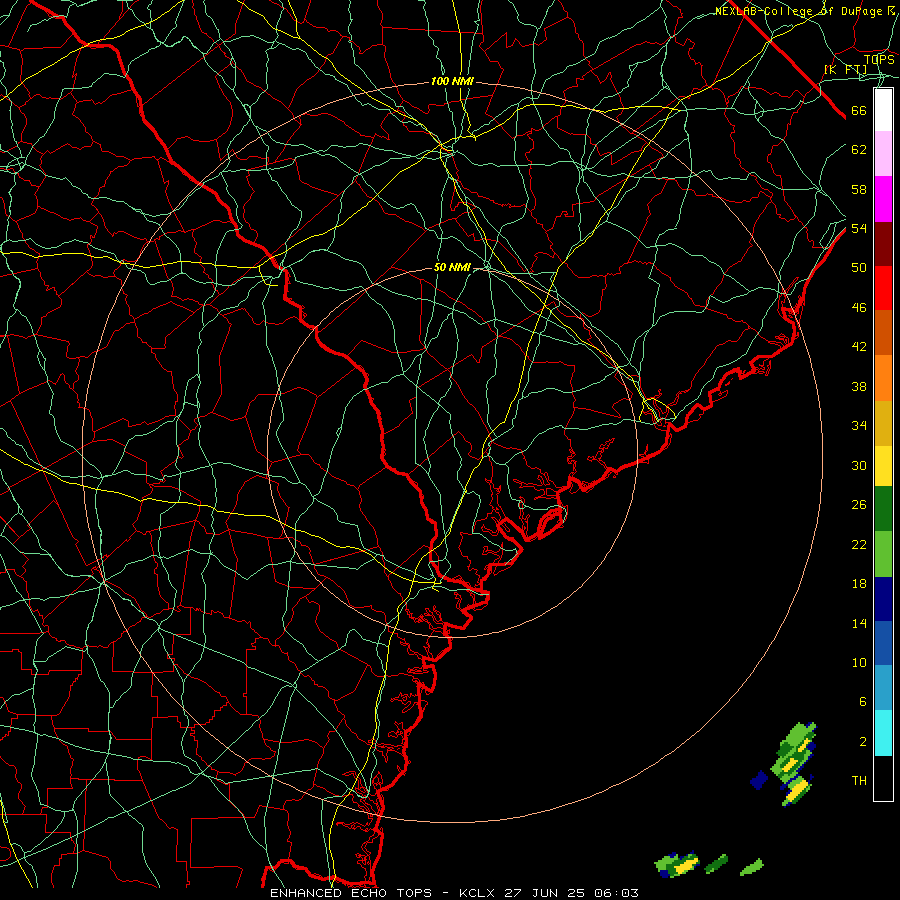
Task: Click the "100 NMI" range ring label
Action: click(452, 82)
